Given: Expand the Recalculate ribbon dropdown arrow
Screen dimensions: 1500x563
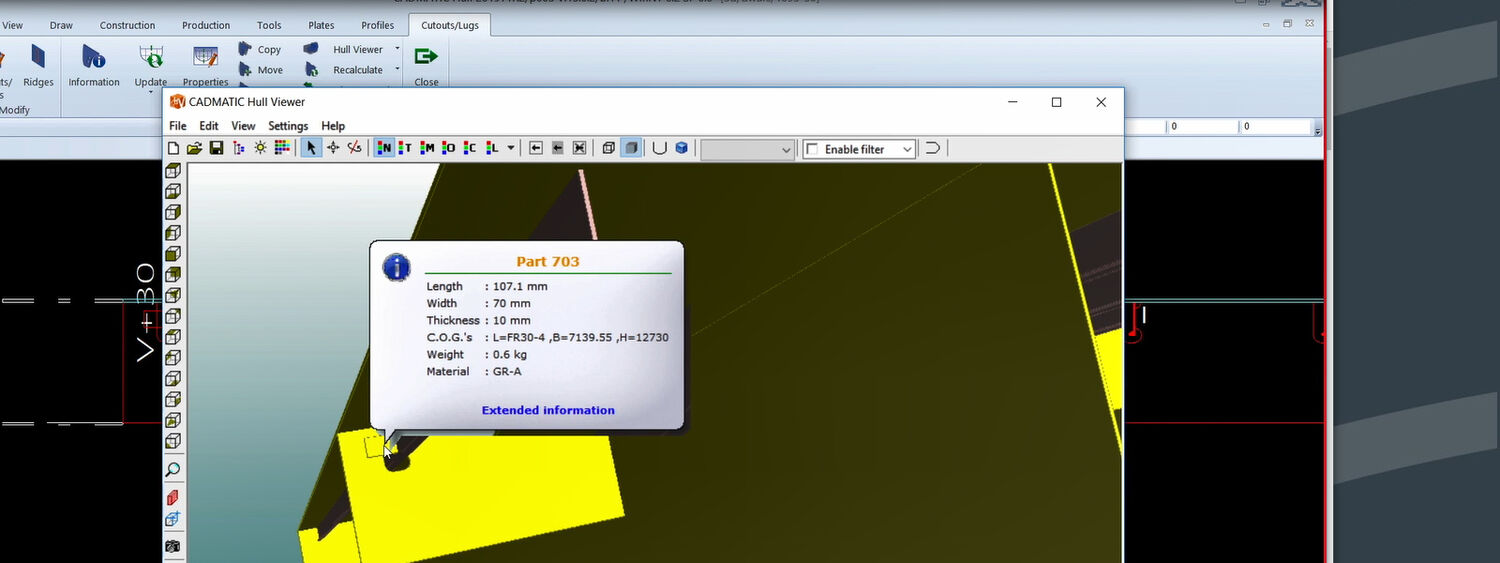Looking at the screenshot, I should click(x=397, y=70).
